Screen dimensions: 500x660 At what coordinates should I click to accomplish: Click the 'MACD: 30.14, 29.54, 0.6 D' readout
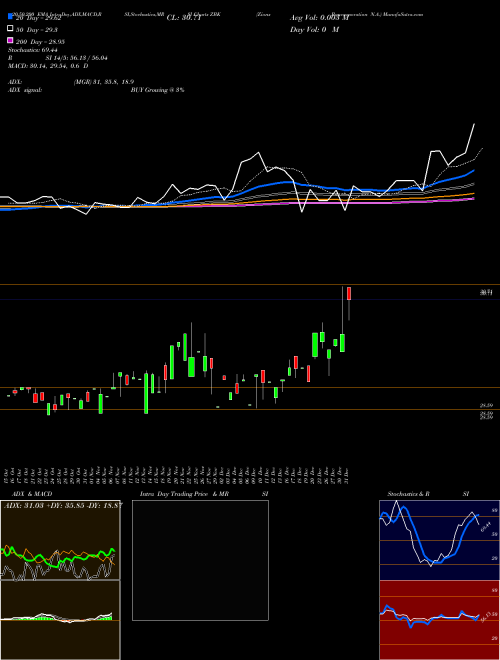pyautogui.click(x=48, y=66)
